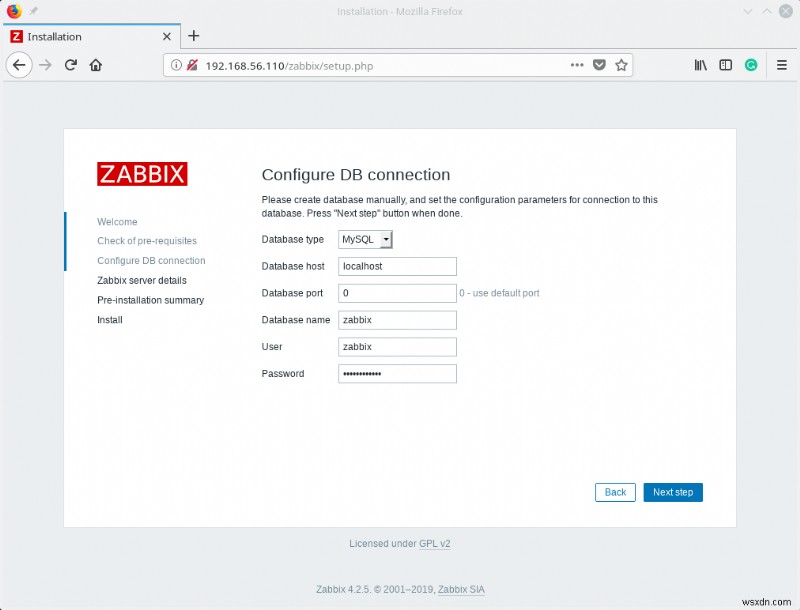Click the Back button
Viewport: 800px width, 610px height.
point(615,492)
